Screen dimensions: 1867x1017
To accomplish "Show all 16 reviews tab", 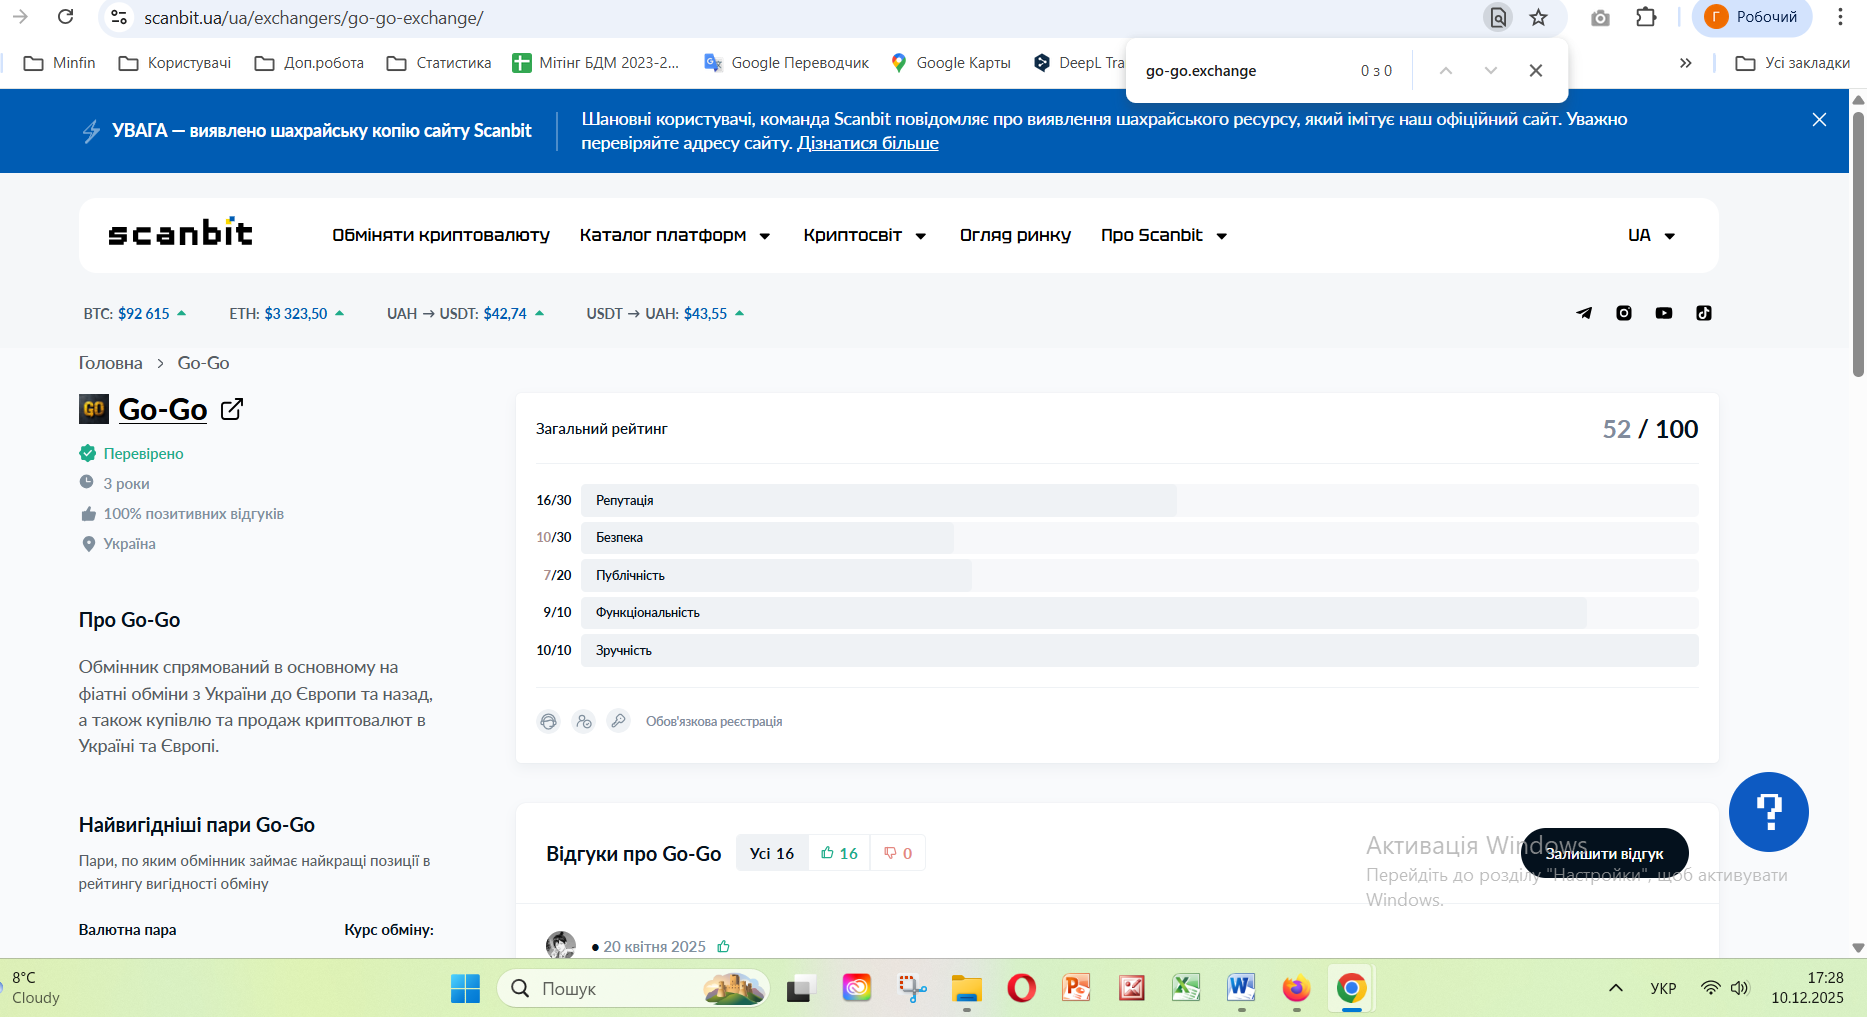I will 772,853.
